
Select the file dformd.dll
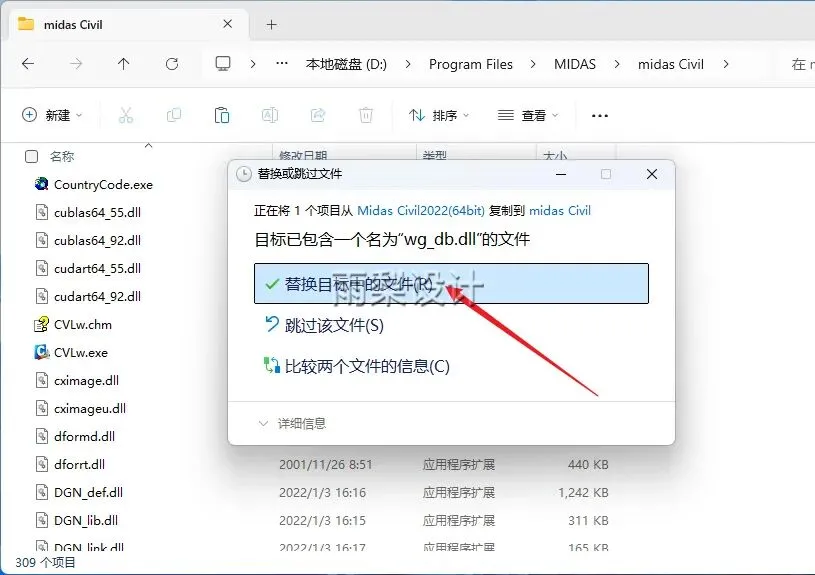[x=84, y=437]
